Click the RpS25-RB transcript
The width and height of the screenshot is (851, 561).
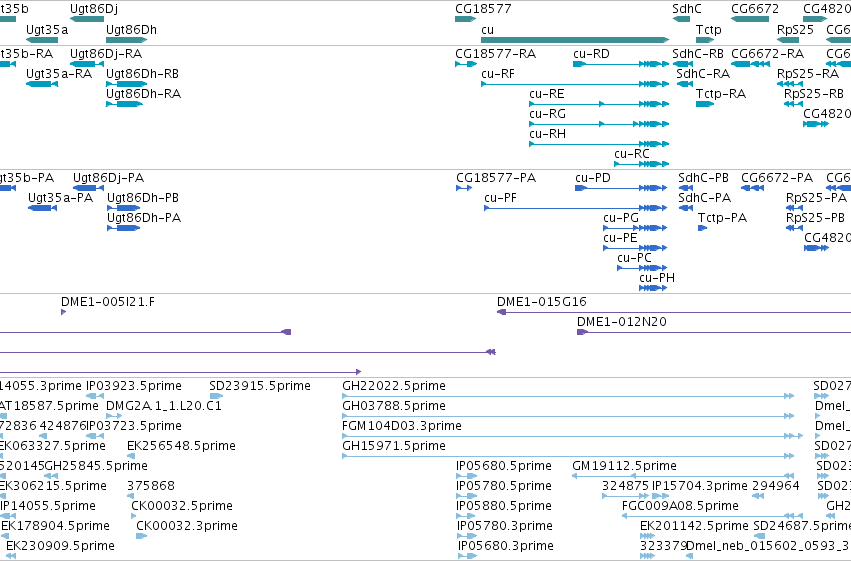793,104
